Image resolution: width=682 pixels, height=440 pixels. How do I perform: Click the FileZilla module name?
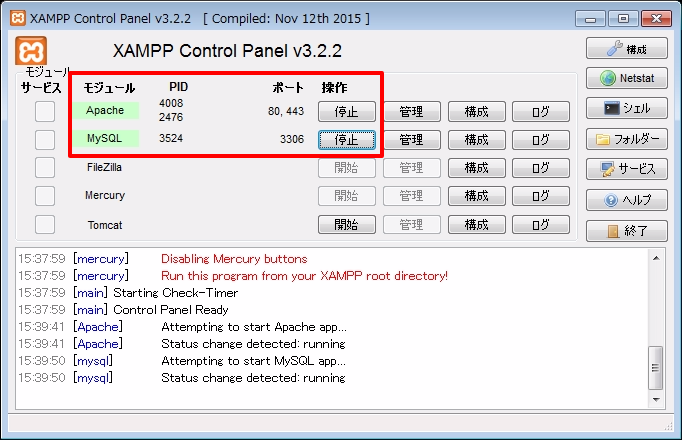[104, 167]
